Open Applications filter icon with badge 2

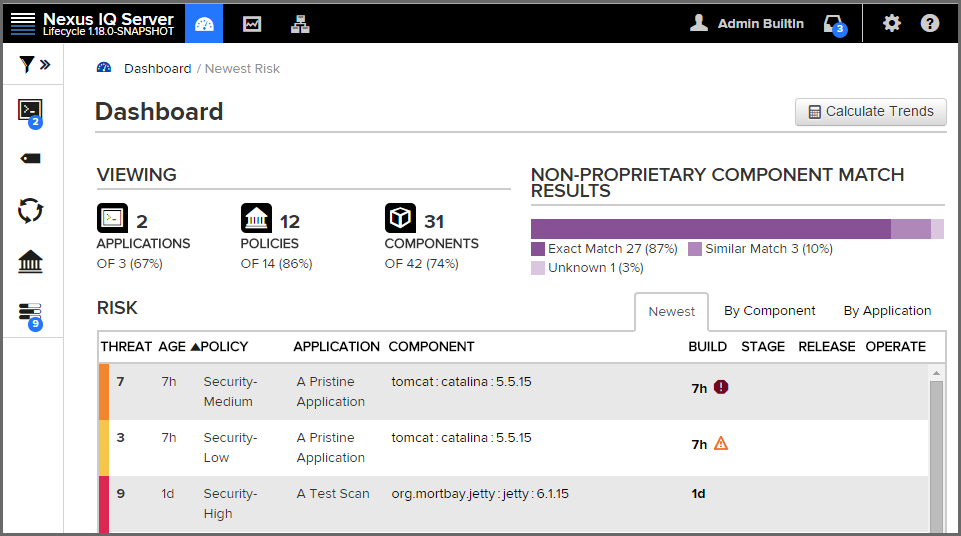[x=31, y=112]
